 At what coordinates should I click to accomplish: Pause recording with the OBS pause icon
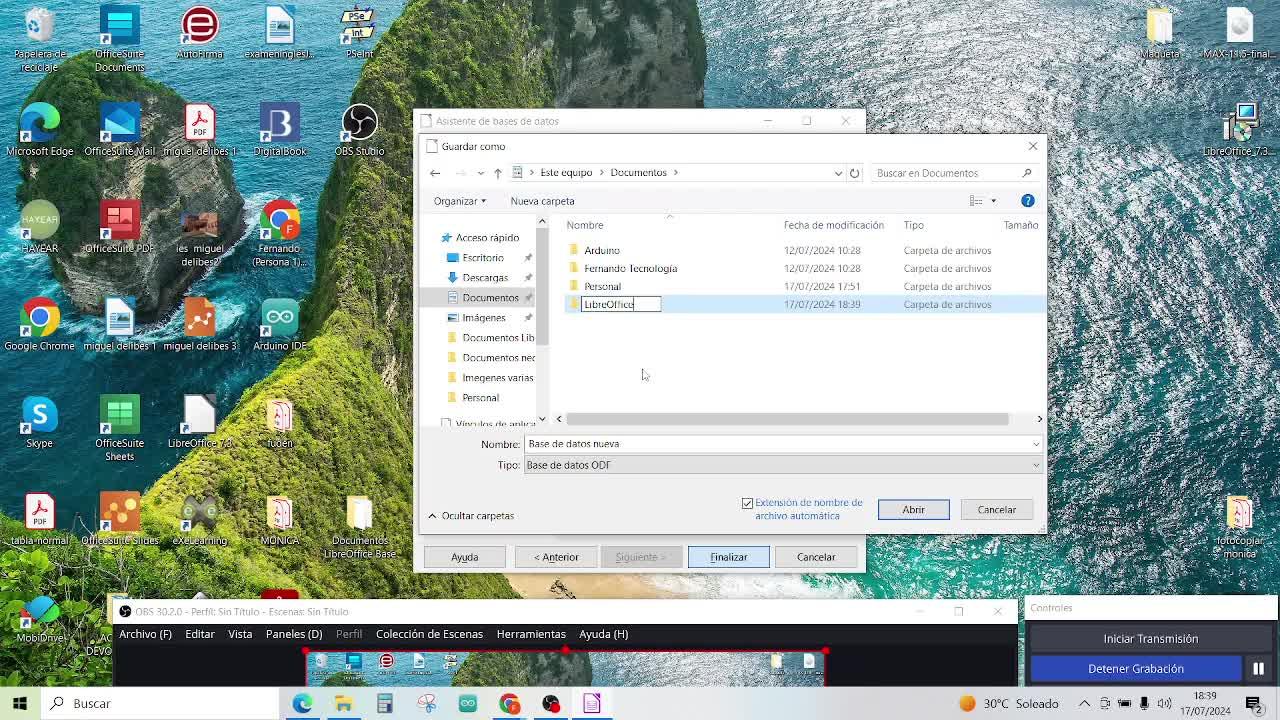click(x=1258, y=669)
